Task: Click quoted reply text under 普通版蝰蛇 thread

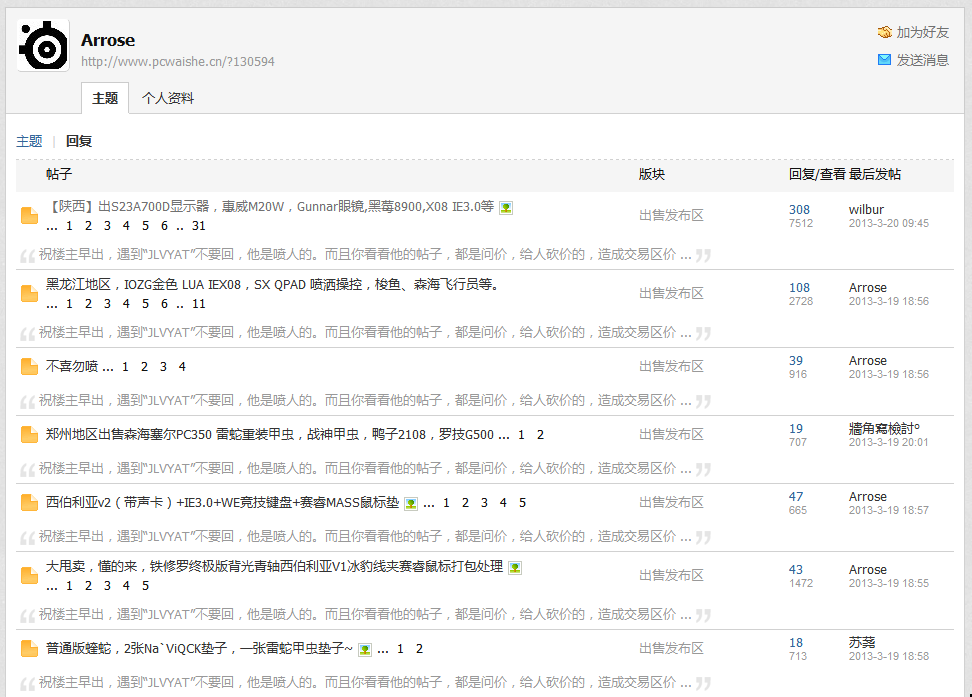Action: [365, 682]
